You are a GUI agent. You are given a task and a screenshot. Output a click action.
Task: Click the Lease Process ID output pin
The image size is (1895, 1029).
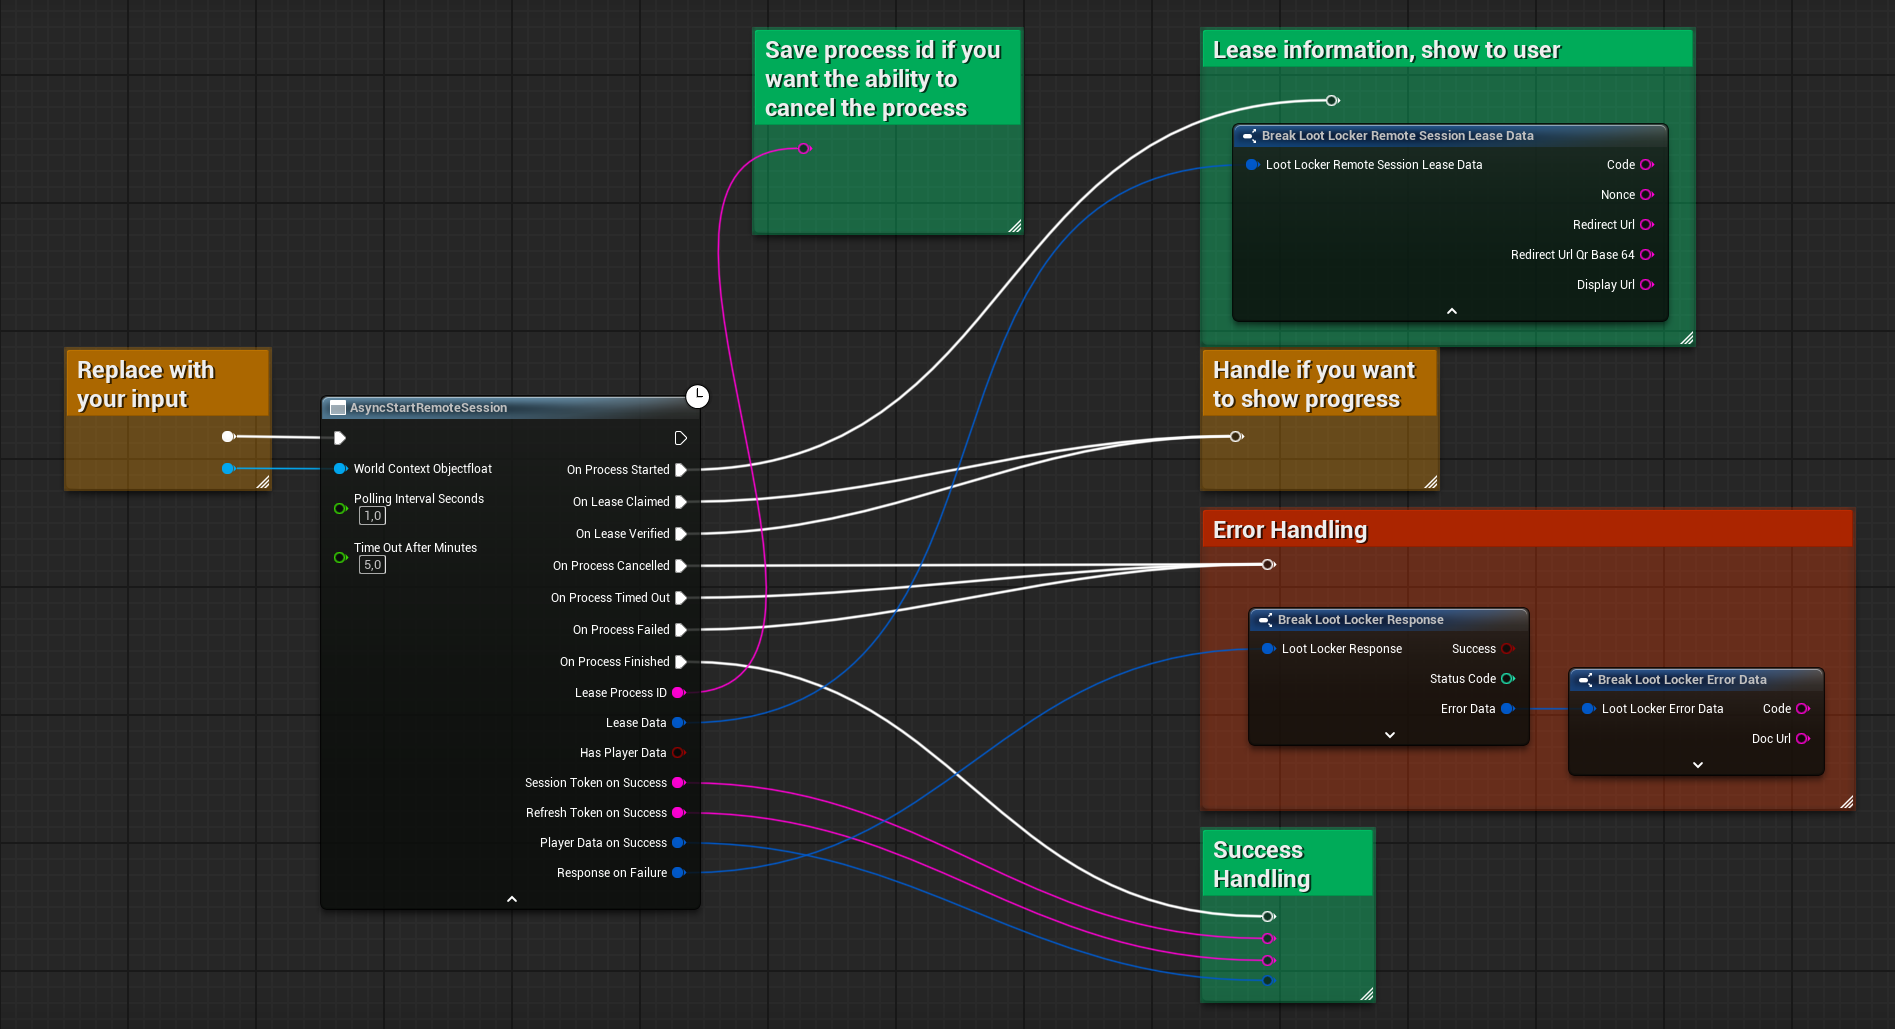coord(678,693)
